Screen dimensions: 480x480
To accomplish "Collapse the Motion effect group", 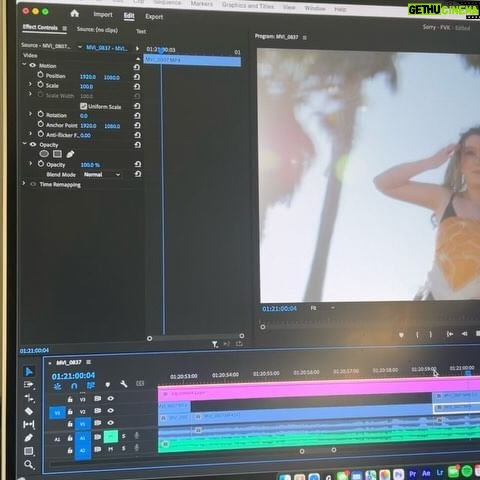I will point(24,65).
